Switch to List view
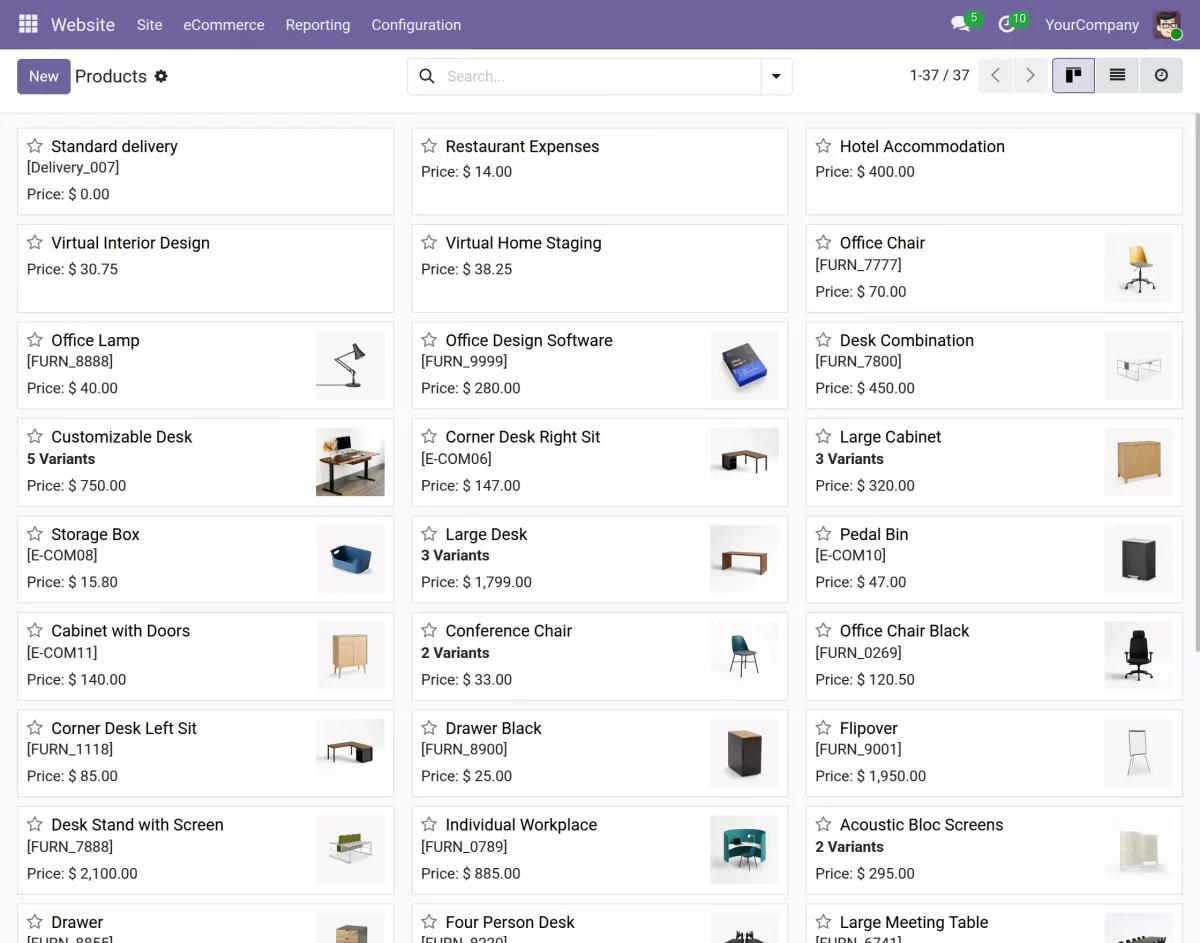Image resolution: width=1200 pixels, height=943 pixels. (x=1117, y=76)
